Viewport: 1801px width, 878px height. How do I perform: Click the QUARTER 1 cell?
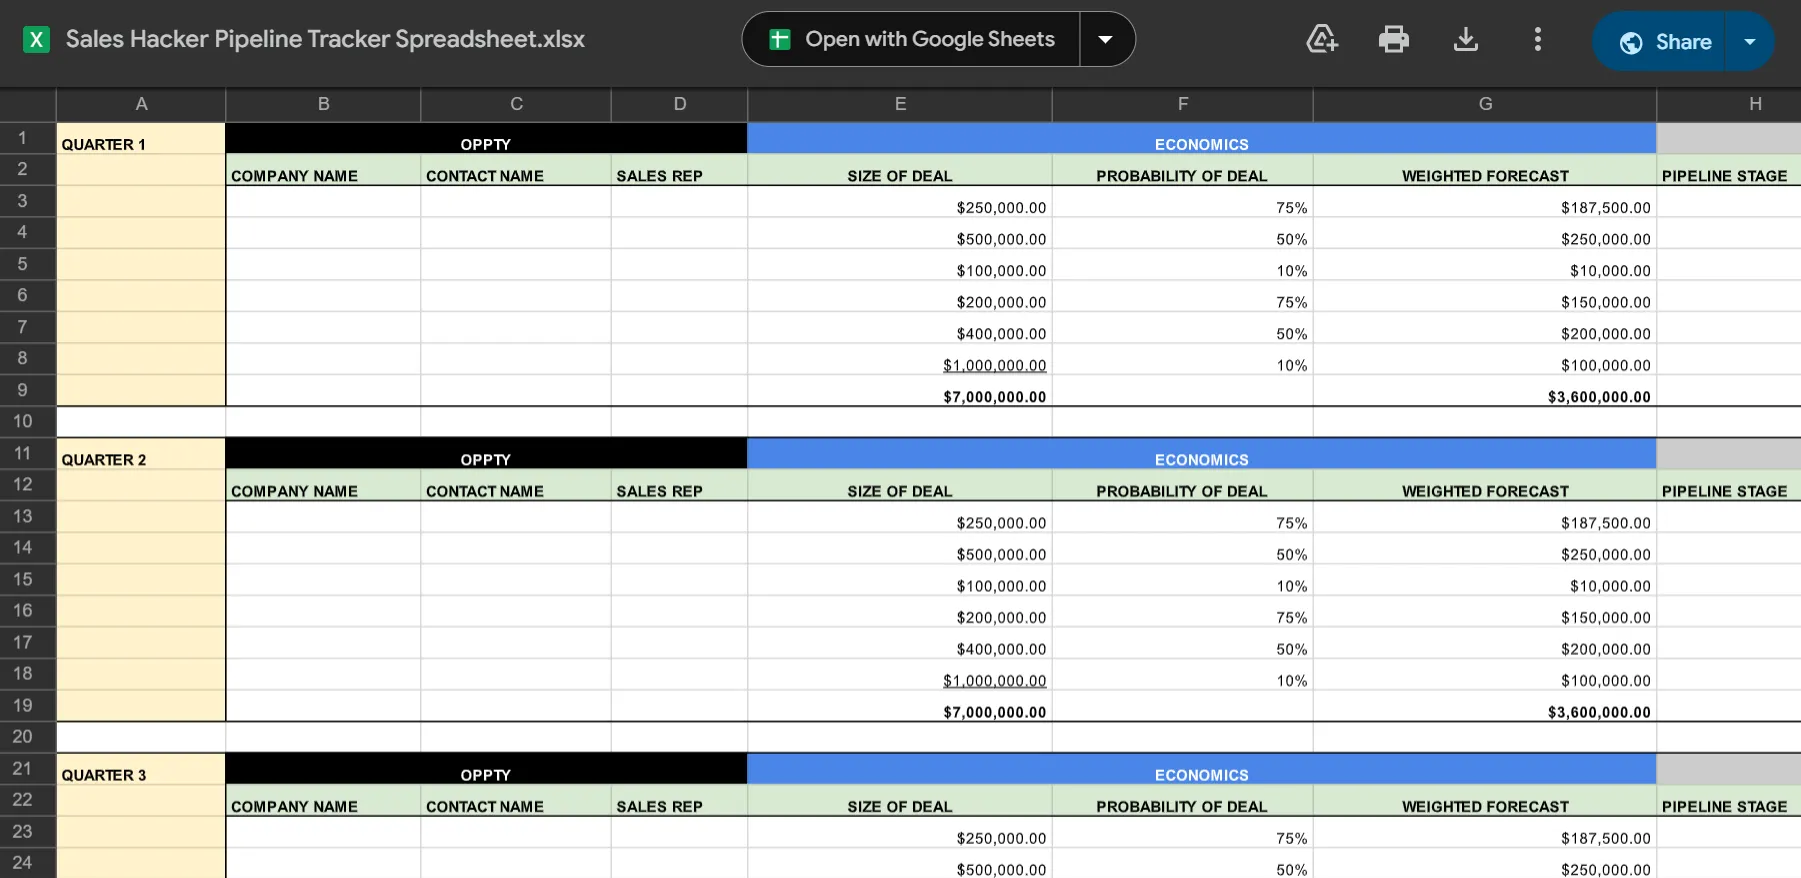pos(141,139)
